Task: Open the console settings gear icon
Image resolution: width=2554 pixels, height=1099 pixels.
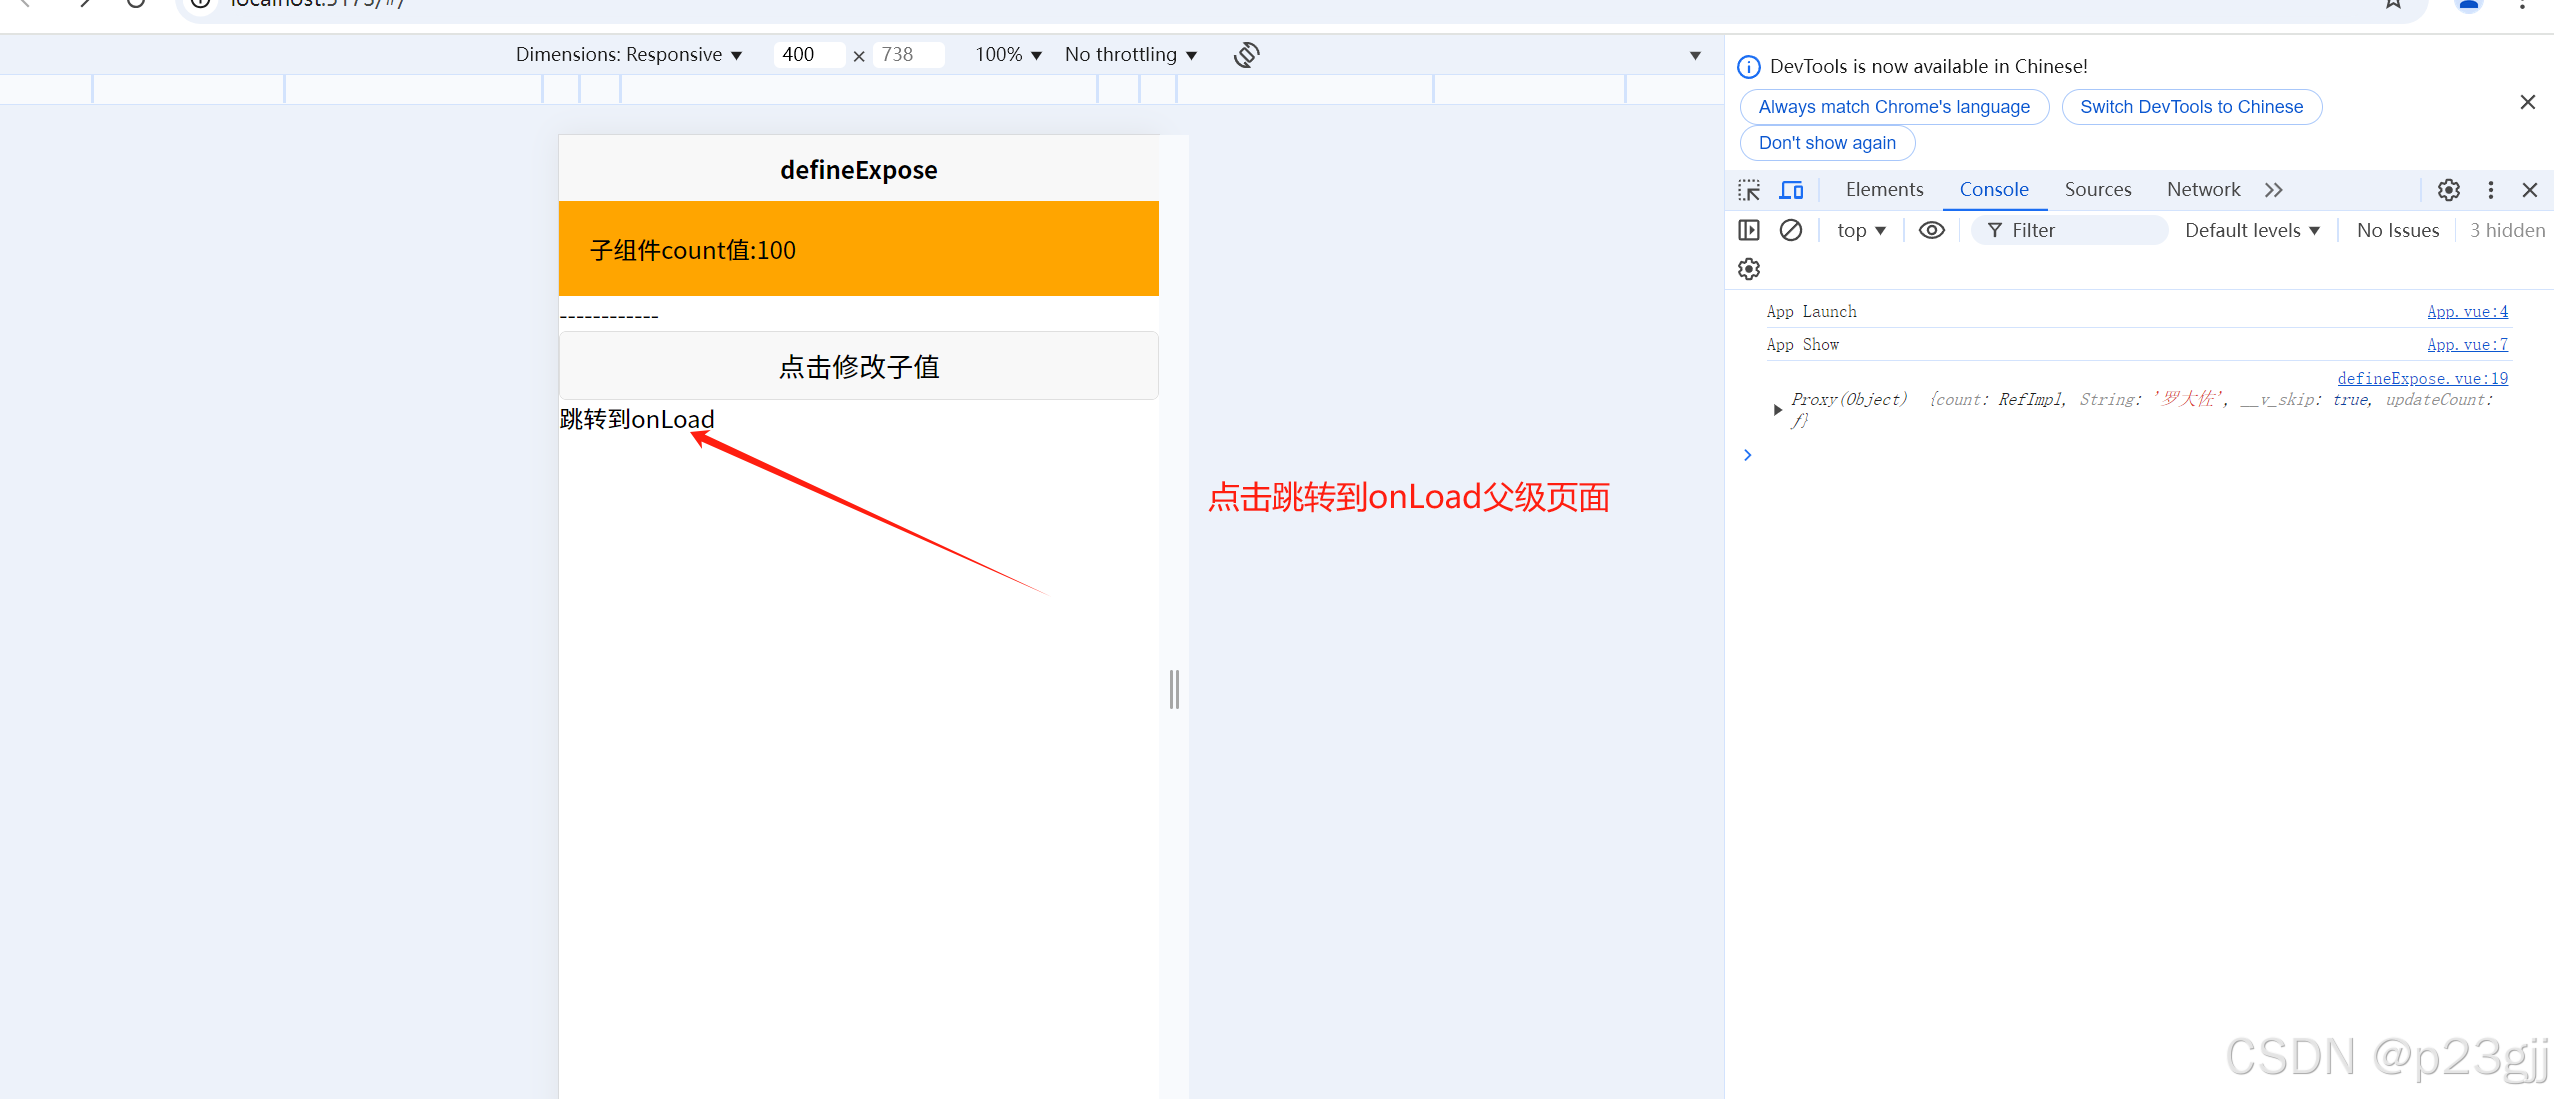Action: click(1749, 269)
